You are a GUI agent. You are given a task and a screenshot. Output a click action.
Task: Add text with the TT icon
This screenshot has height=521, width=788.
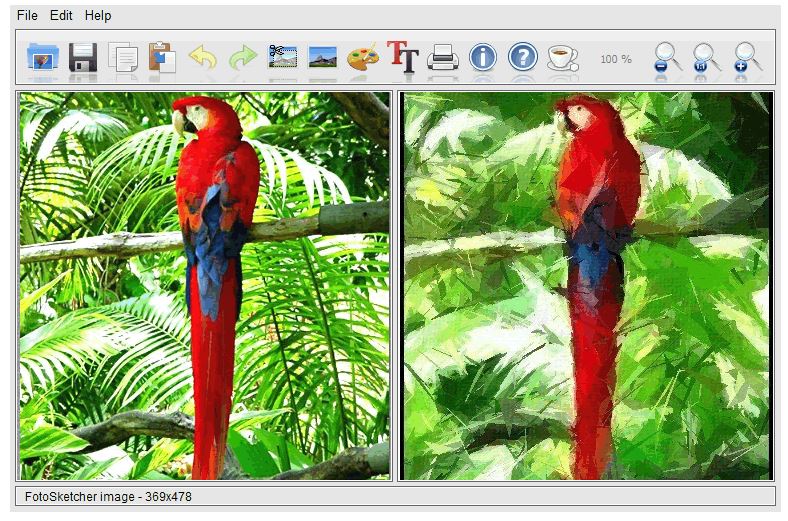403,56
